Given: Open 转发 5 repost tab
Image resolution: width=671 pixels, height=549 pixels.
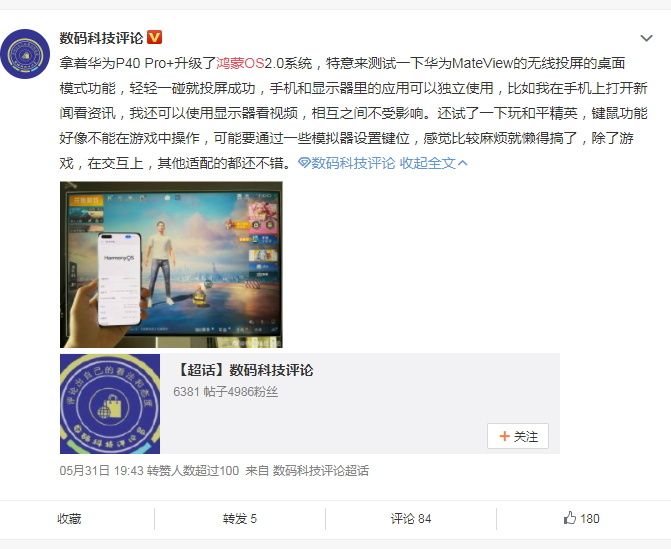Looking at the screenshot, I should point(240,519).
